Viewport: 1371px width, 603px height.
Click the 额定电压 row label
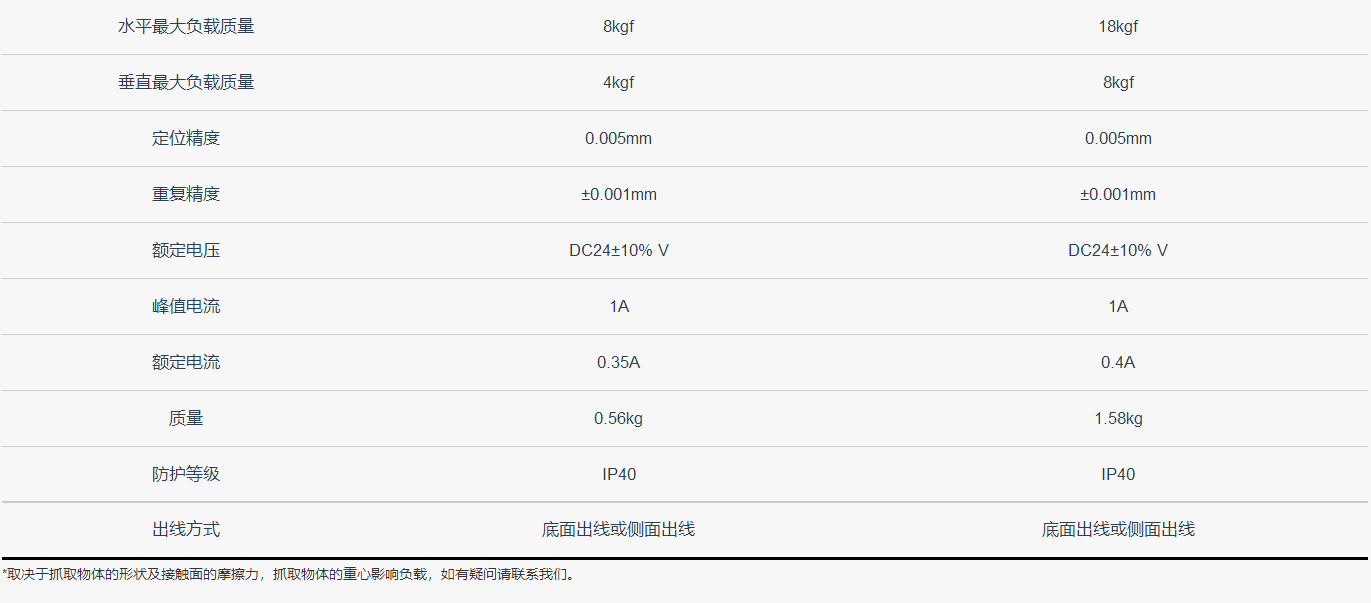pos(186,251)
